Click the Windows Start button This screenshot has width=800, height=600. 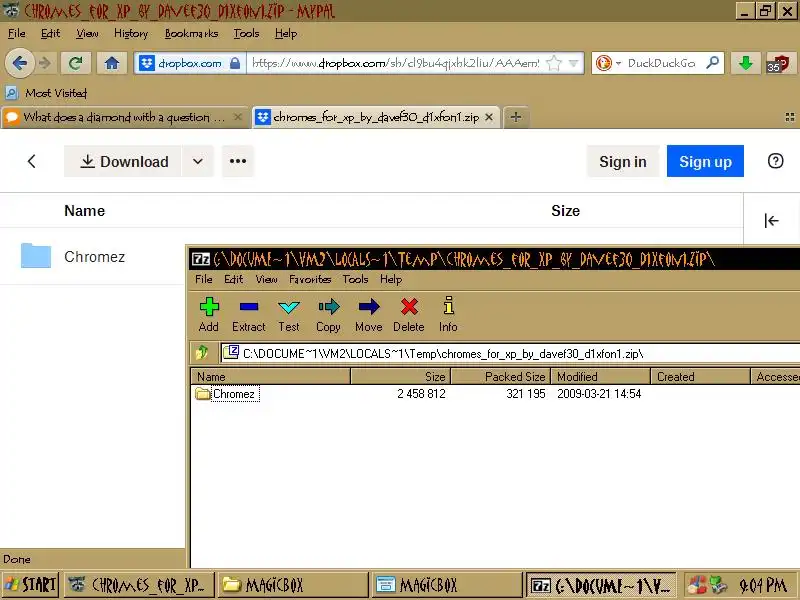point(30,585)
